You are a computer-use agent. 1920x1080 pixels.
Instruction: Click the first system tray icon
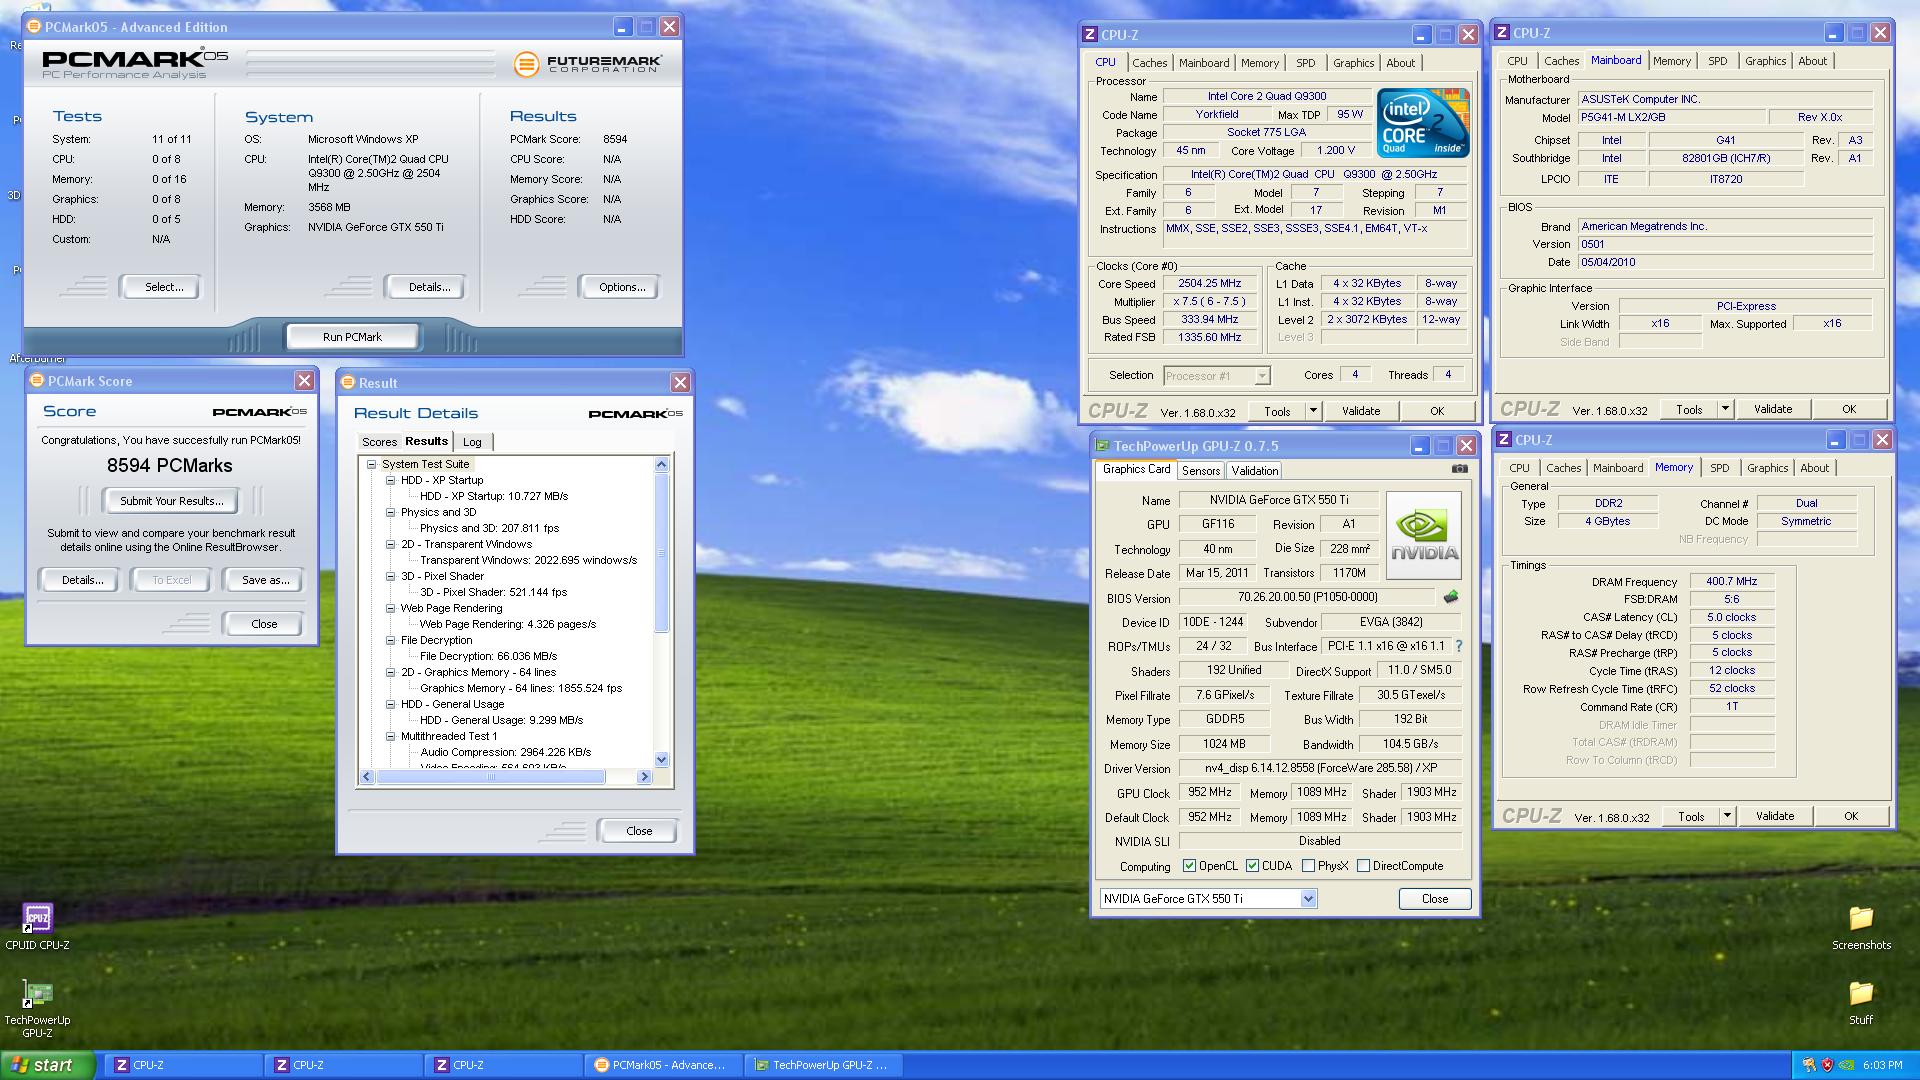tap(1808, 1065)
